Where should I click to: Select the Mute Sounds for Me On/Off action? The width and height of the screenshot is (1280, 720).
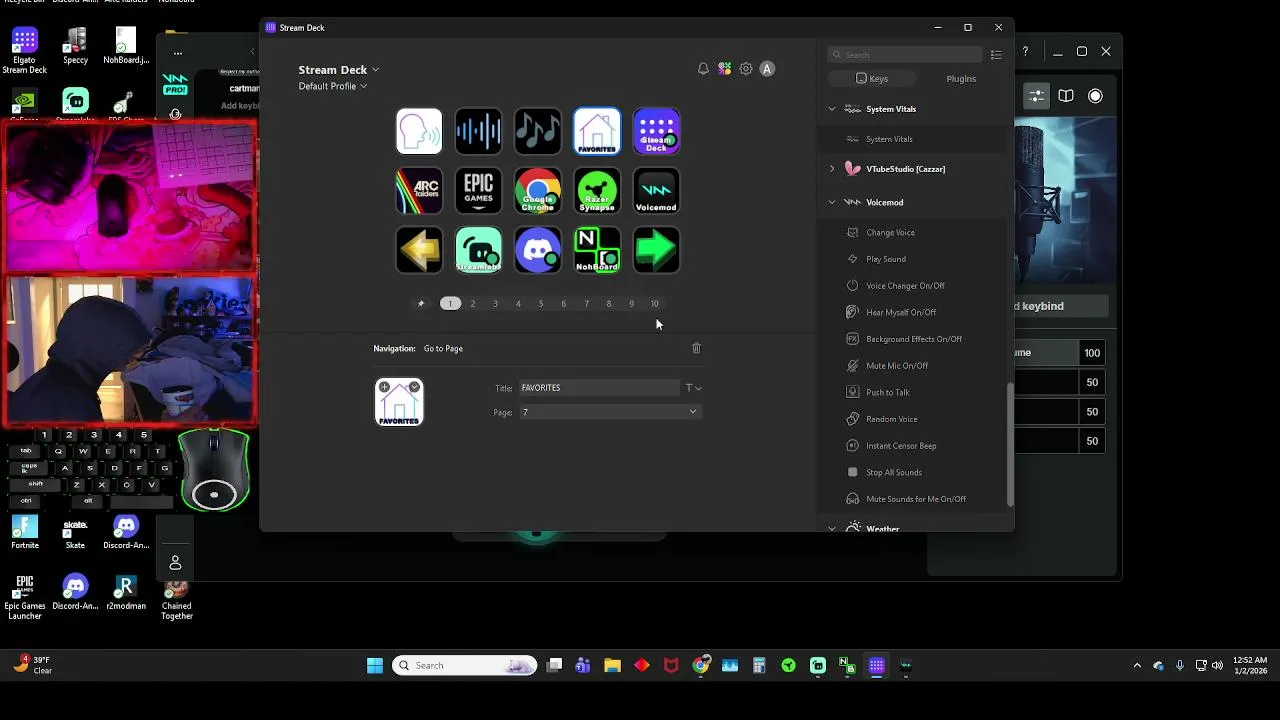[912, 499]
